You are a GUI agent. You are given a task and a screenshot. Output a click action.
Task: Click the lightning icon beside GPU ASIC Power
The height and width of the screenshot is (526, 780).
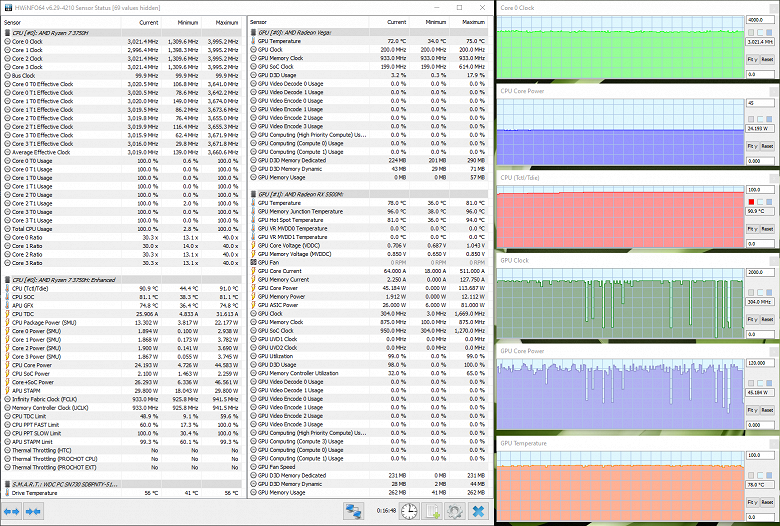(253, 305)
